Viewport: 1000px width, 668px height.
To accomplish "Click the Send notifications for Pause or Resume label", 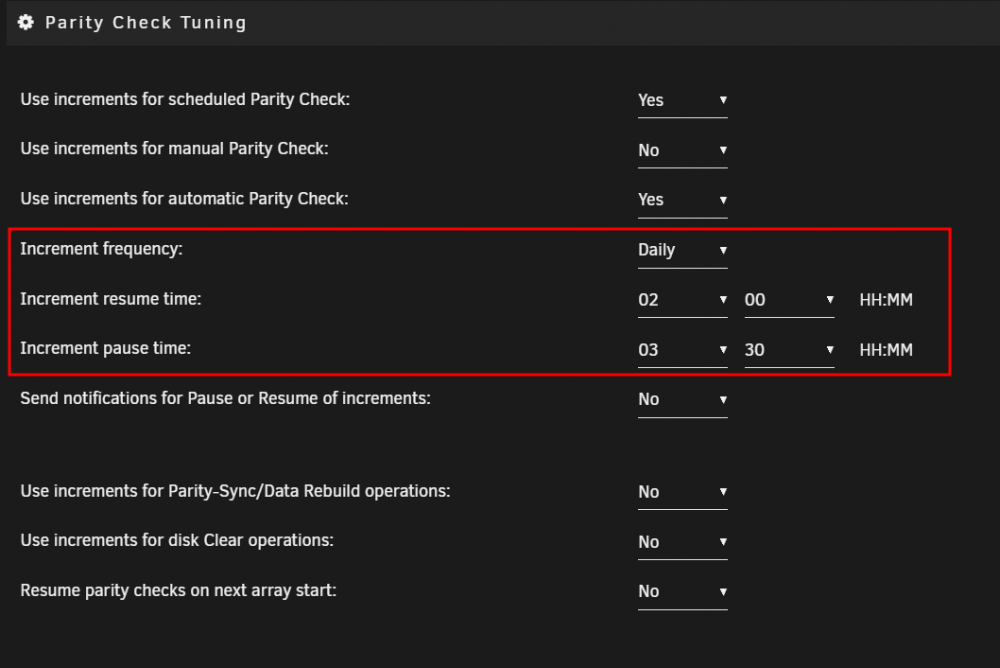I will coord(225,398).
